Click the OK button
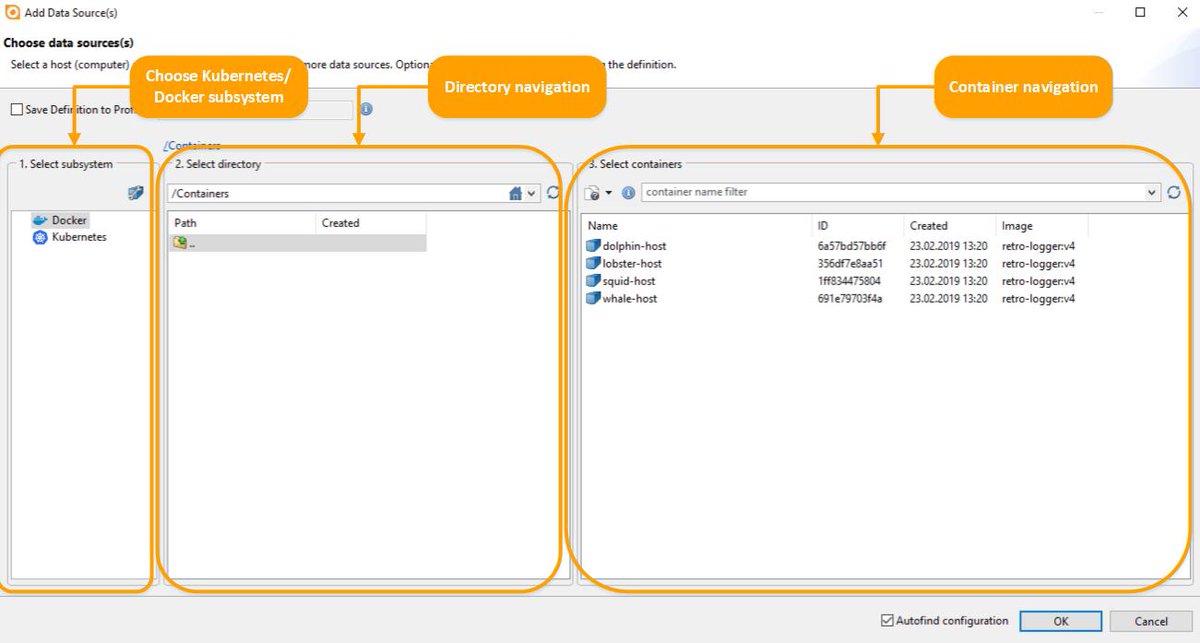 [x=1060, y=620]
